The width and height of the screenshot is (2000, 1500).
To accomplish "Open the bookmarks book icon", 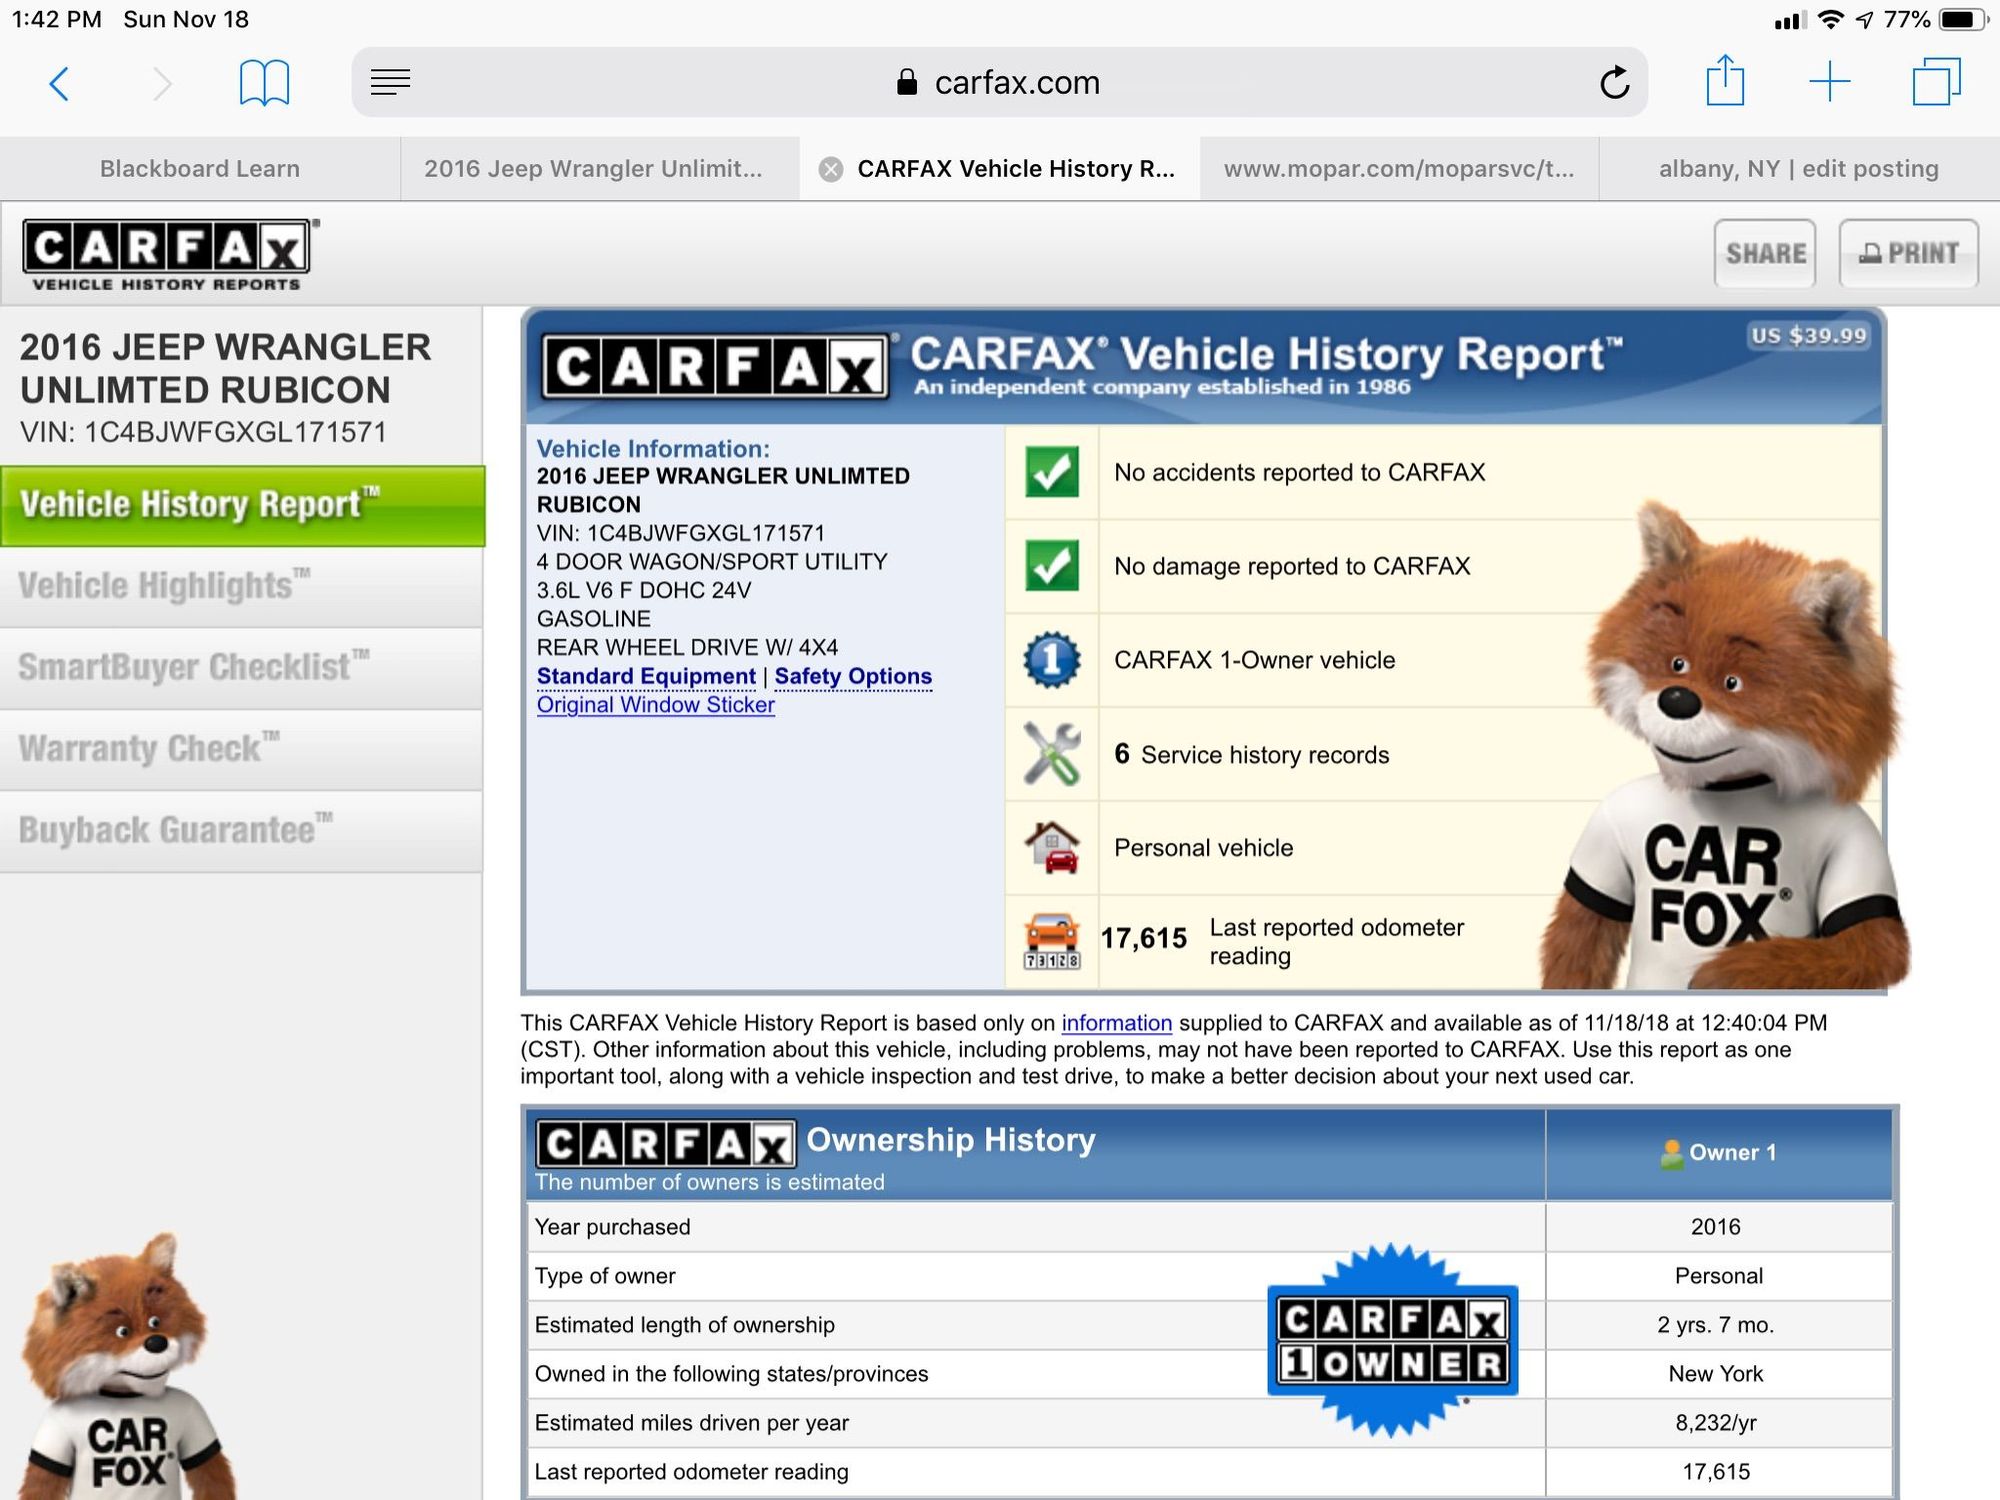I will coord(264,83).
